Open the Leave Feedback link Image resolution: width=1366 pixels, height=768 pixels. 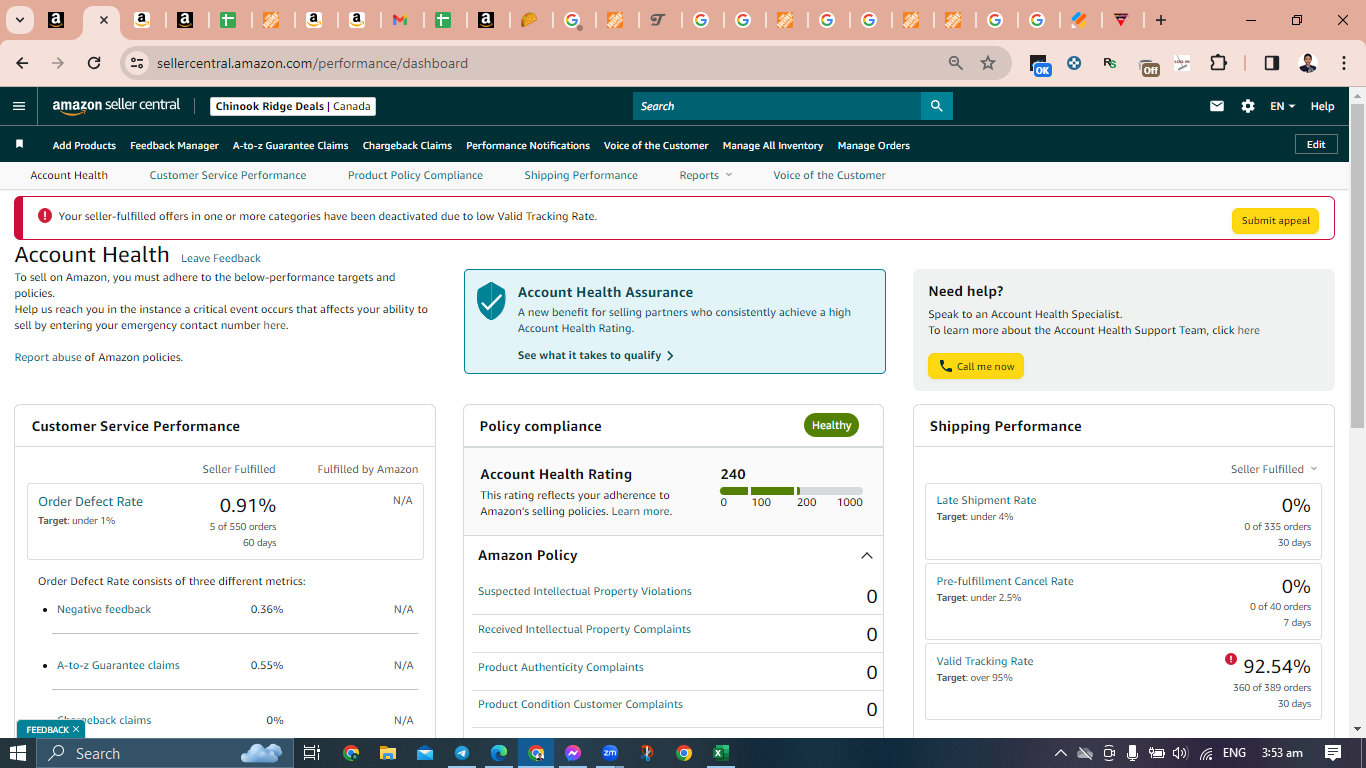[x=221, y=258]
